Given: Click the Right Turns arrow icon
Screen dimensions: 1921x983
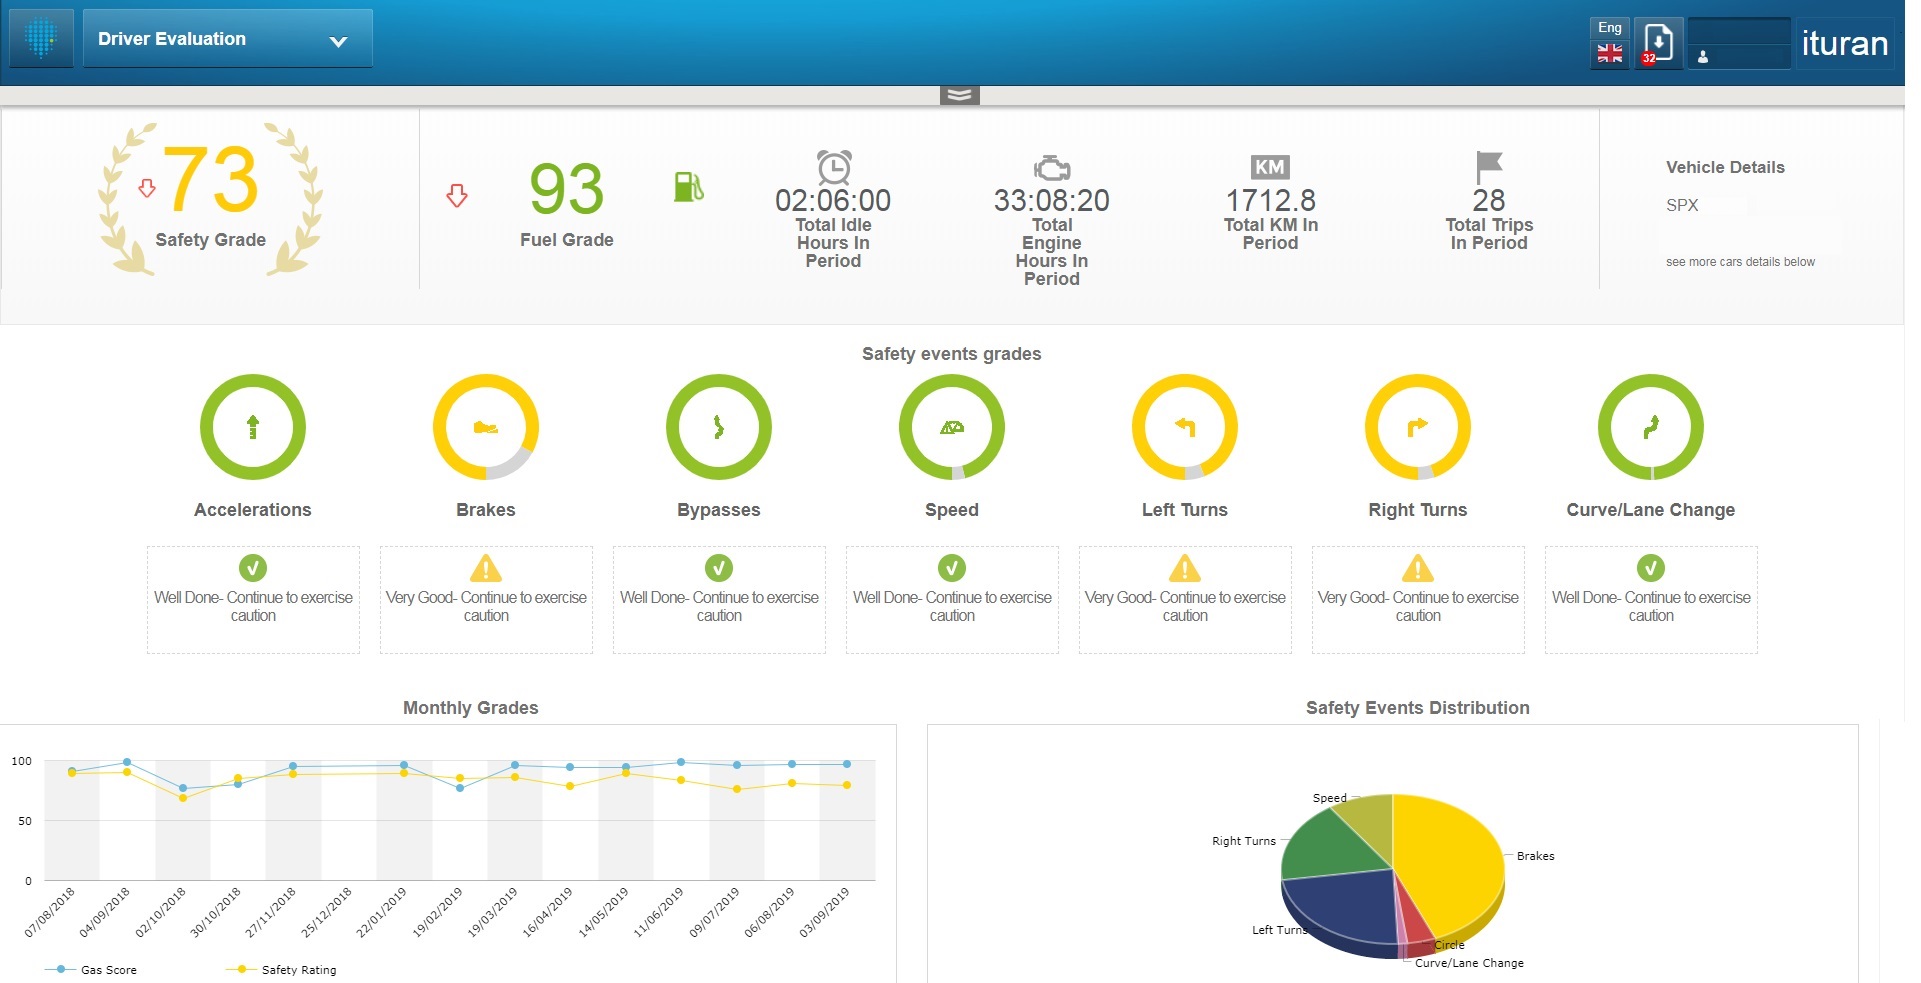Looking at the screenshot, I should point(1417,427).
